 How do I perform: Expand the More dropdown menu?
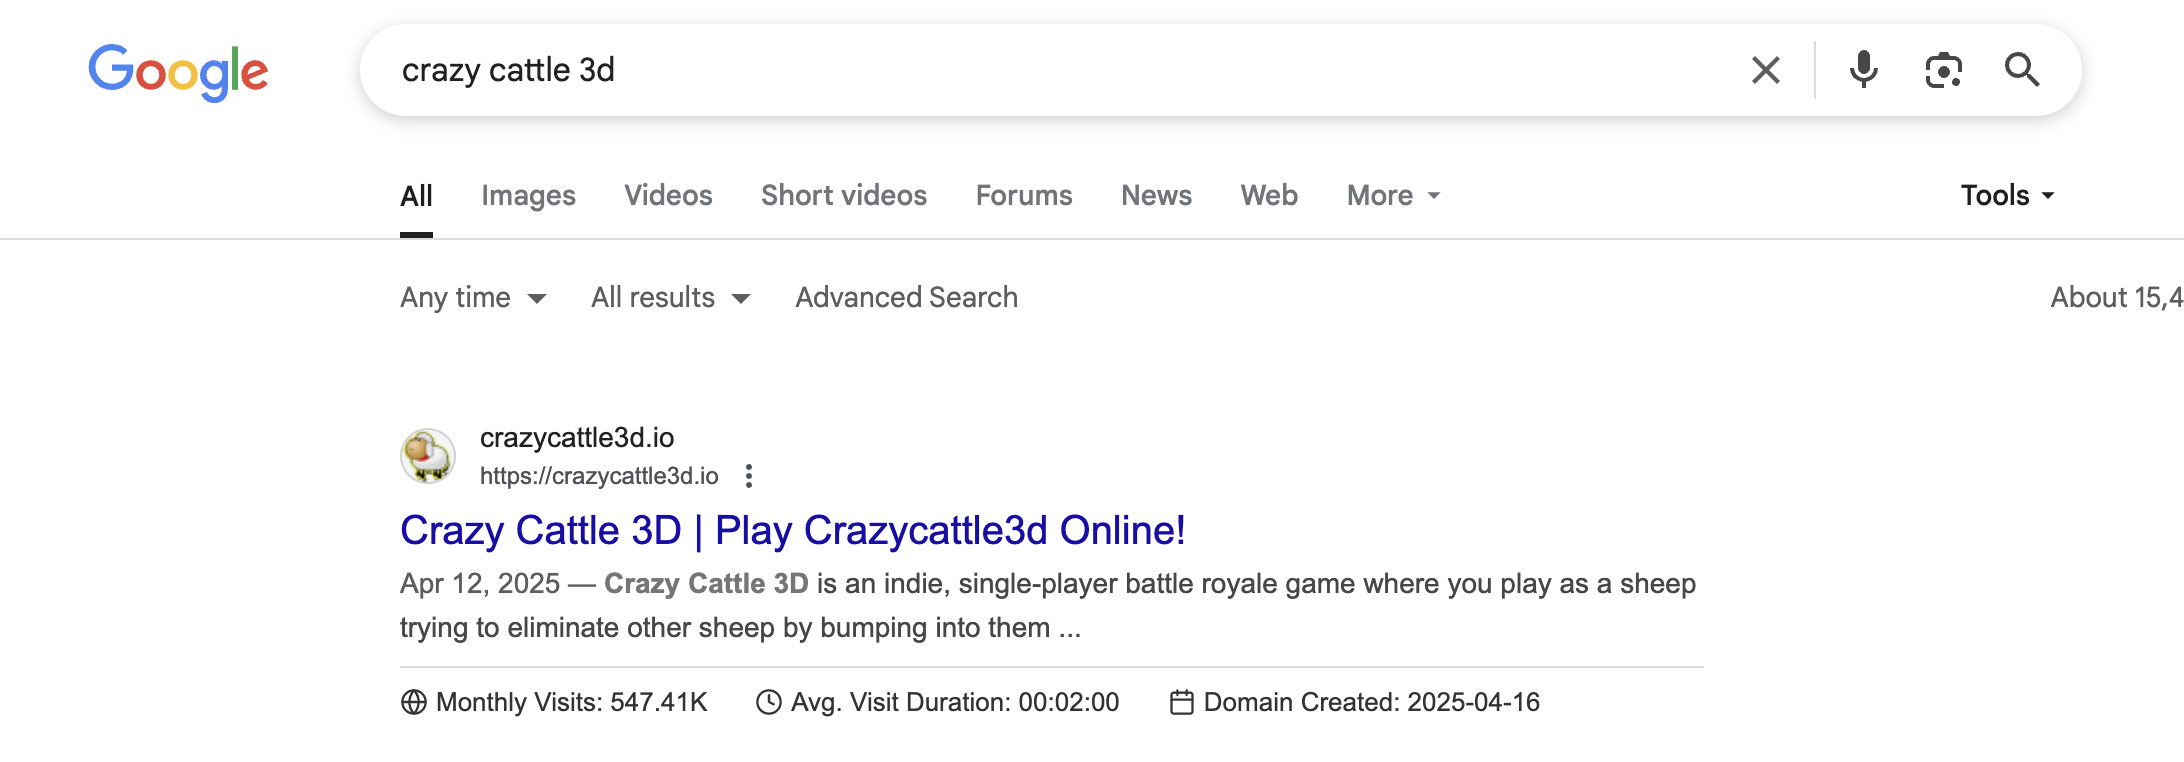(x=1394, y=196)
